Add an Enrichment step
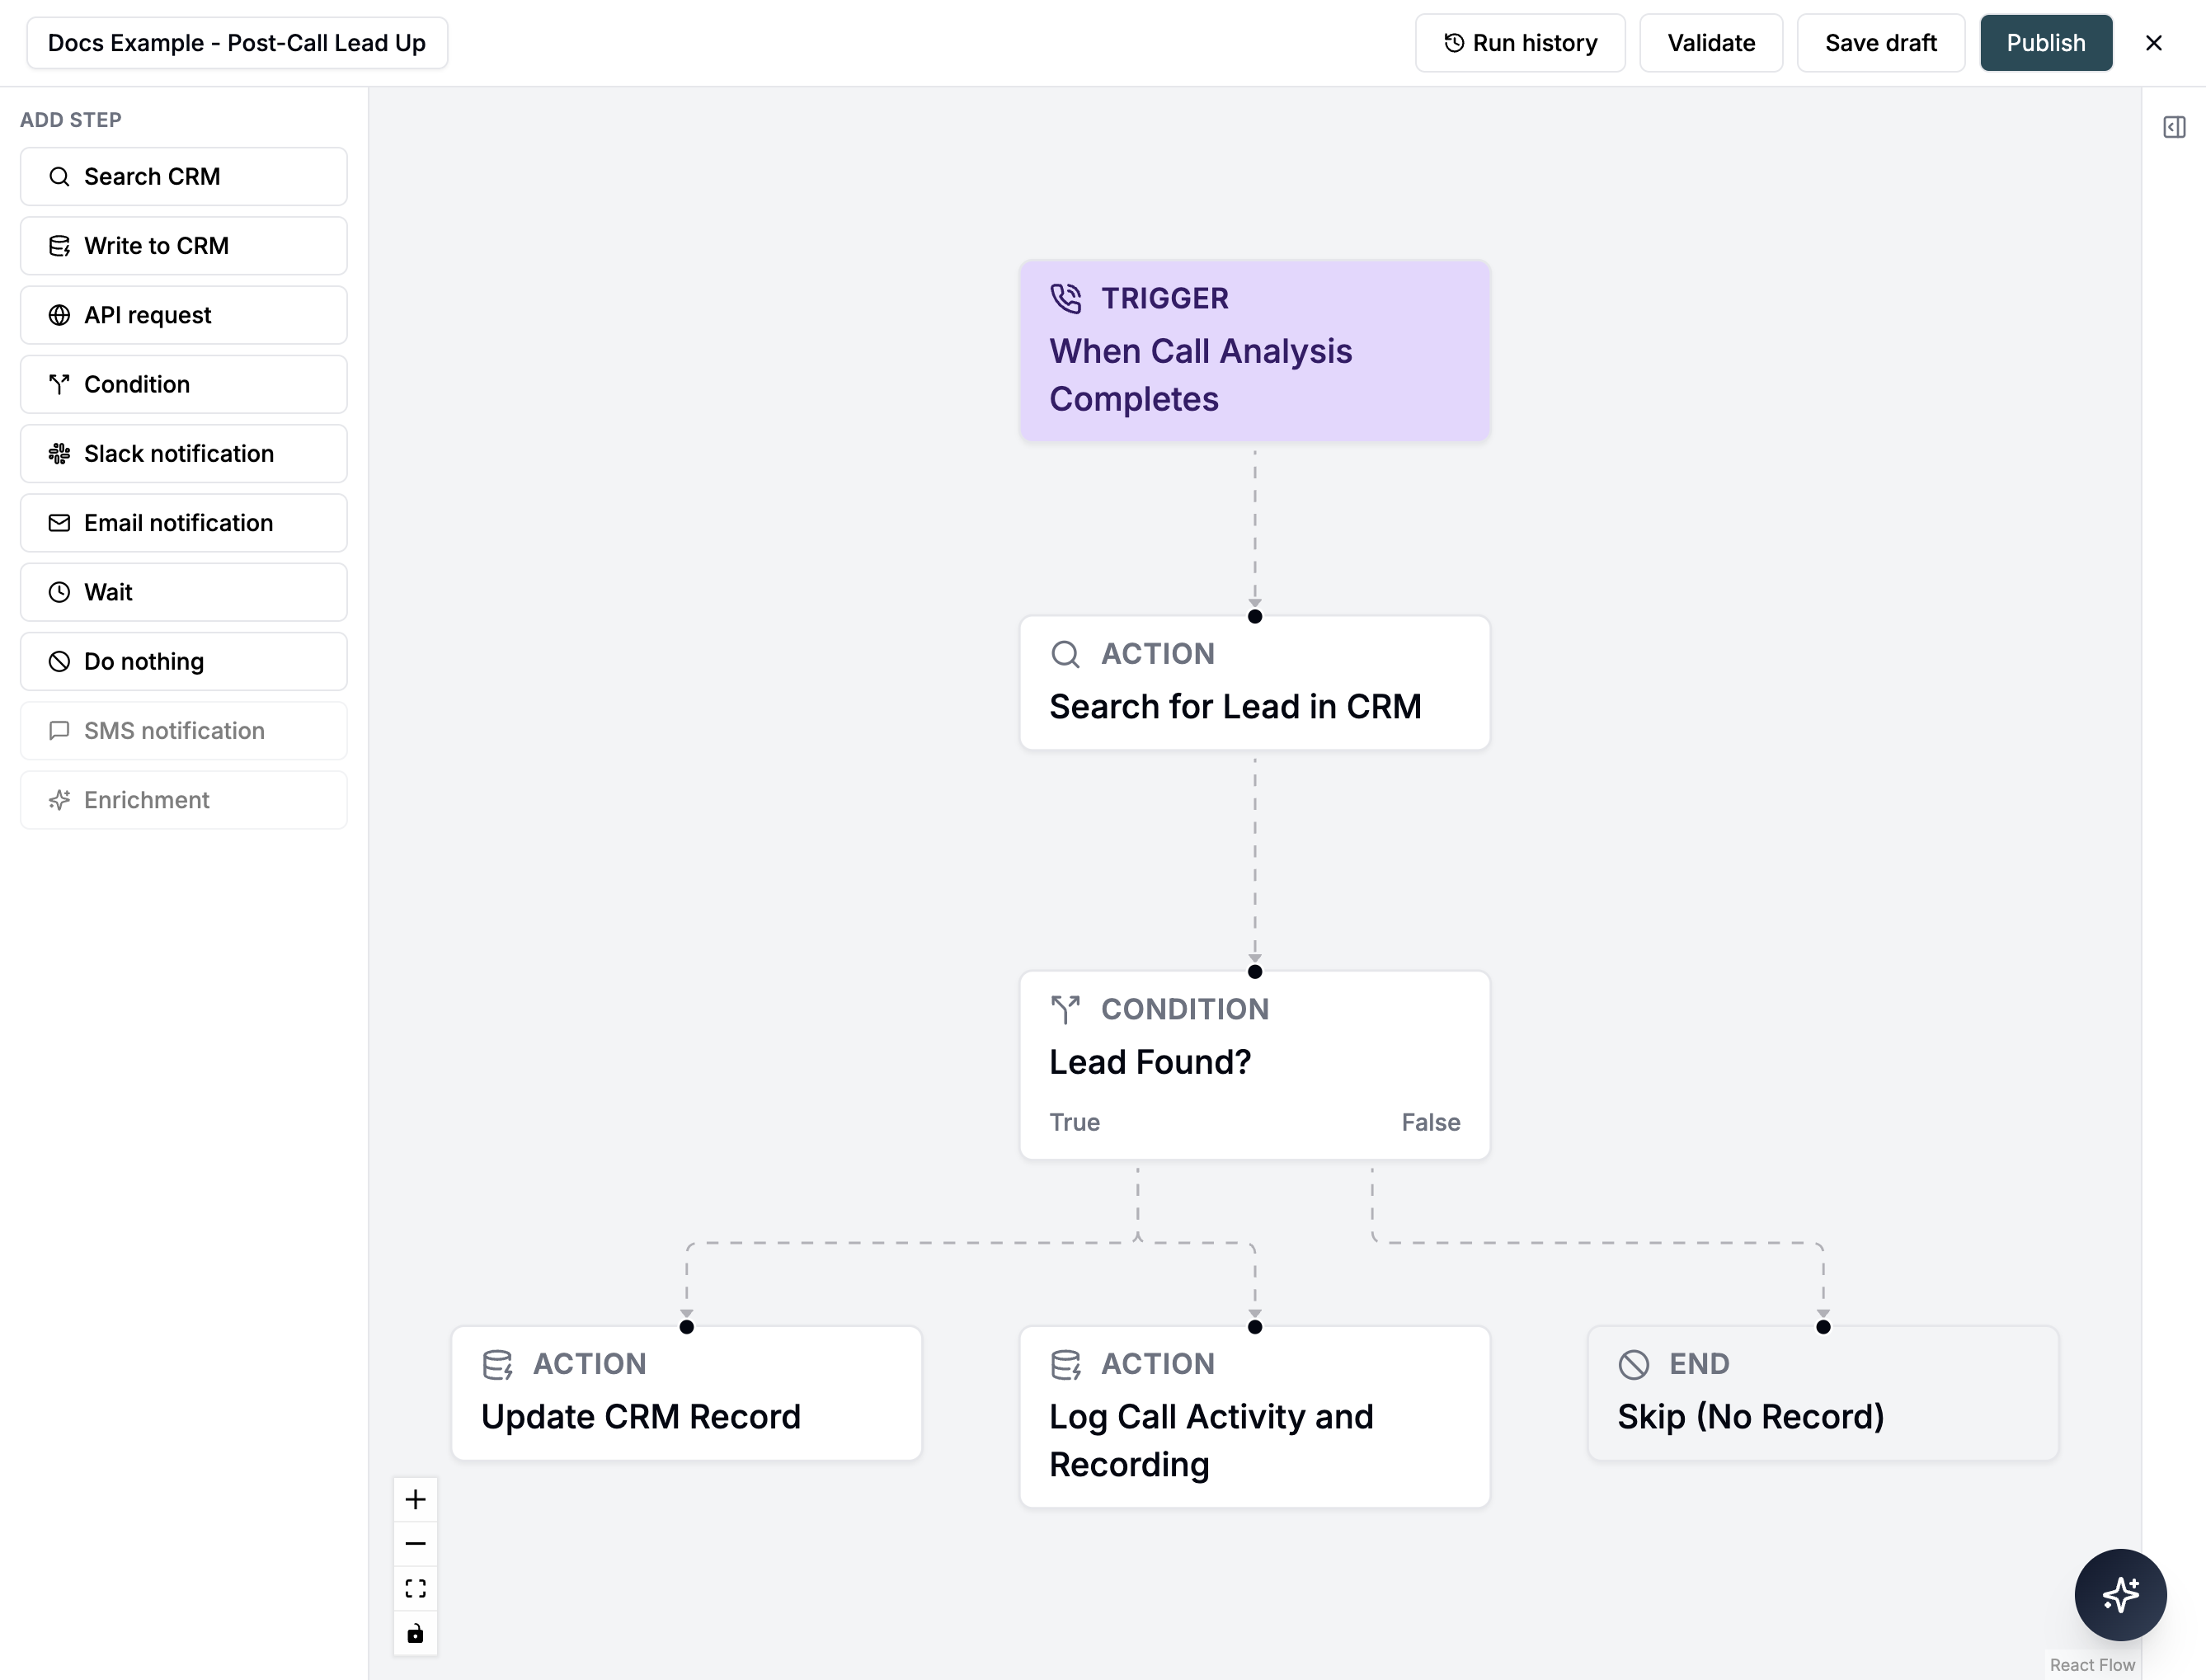This screenshot has height=1680, width=2206. tap(184, 800)
